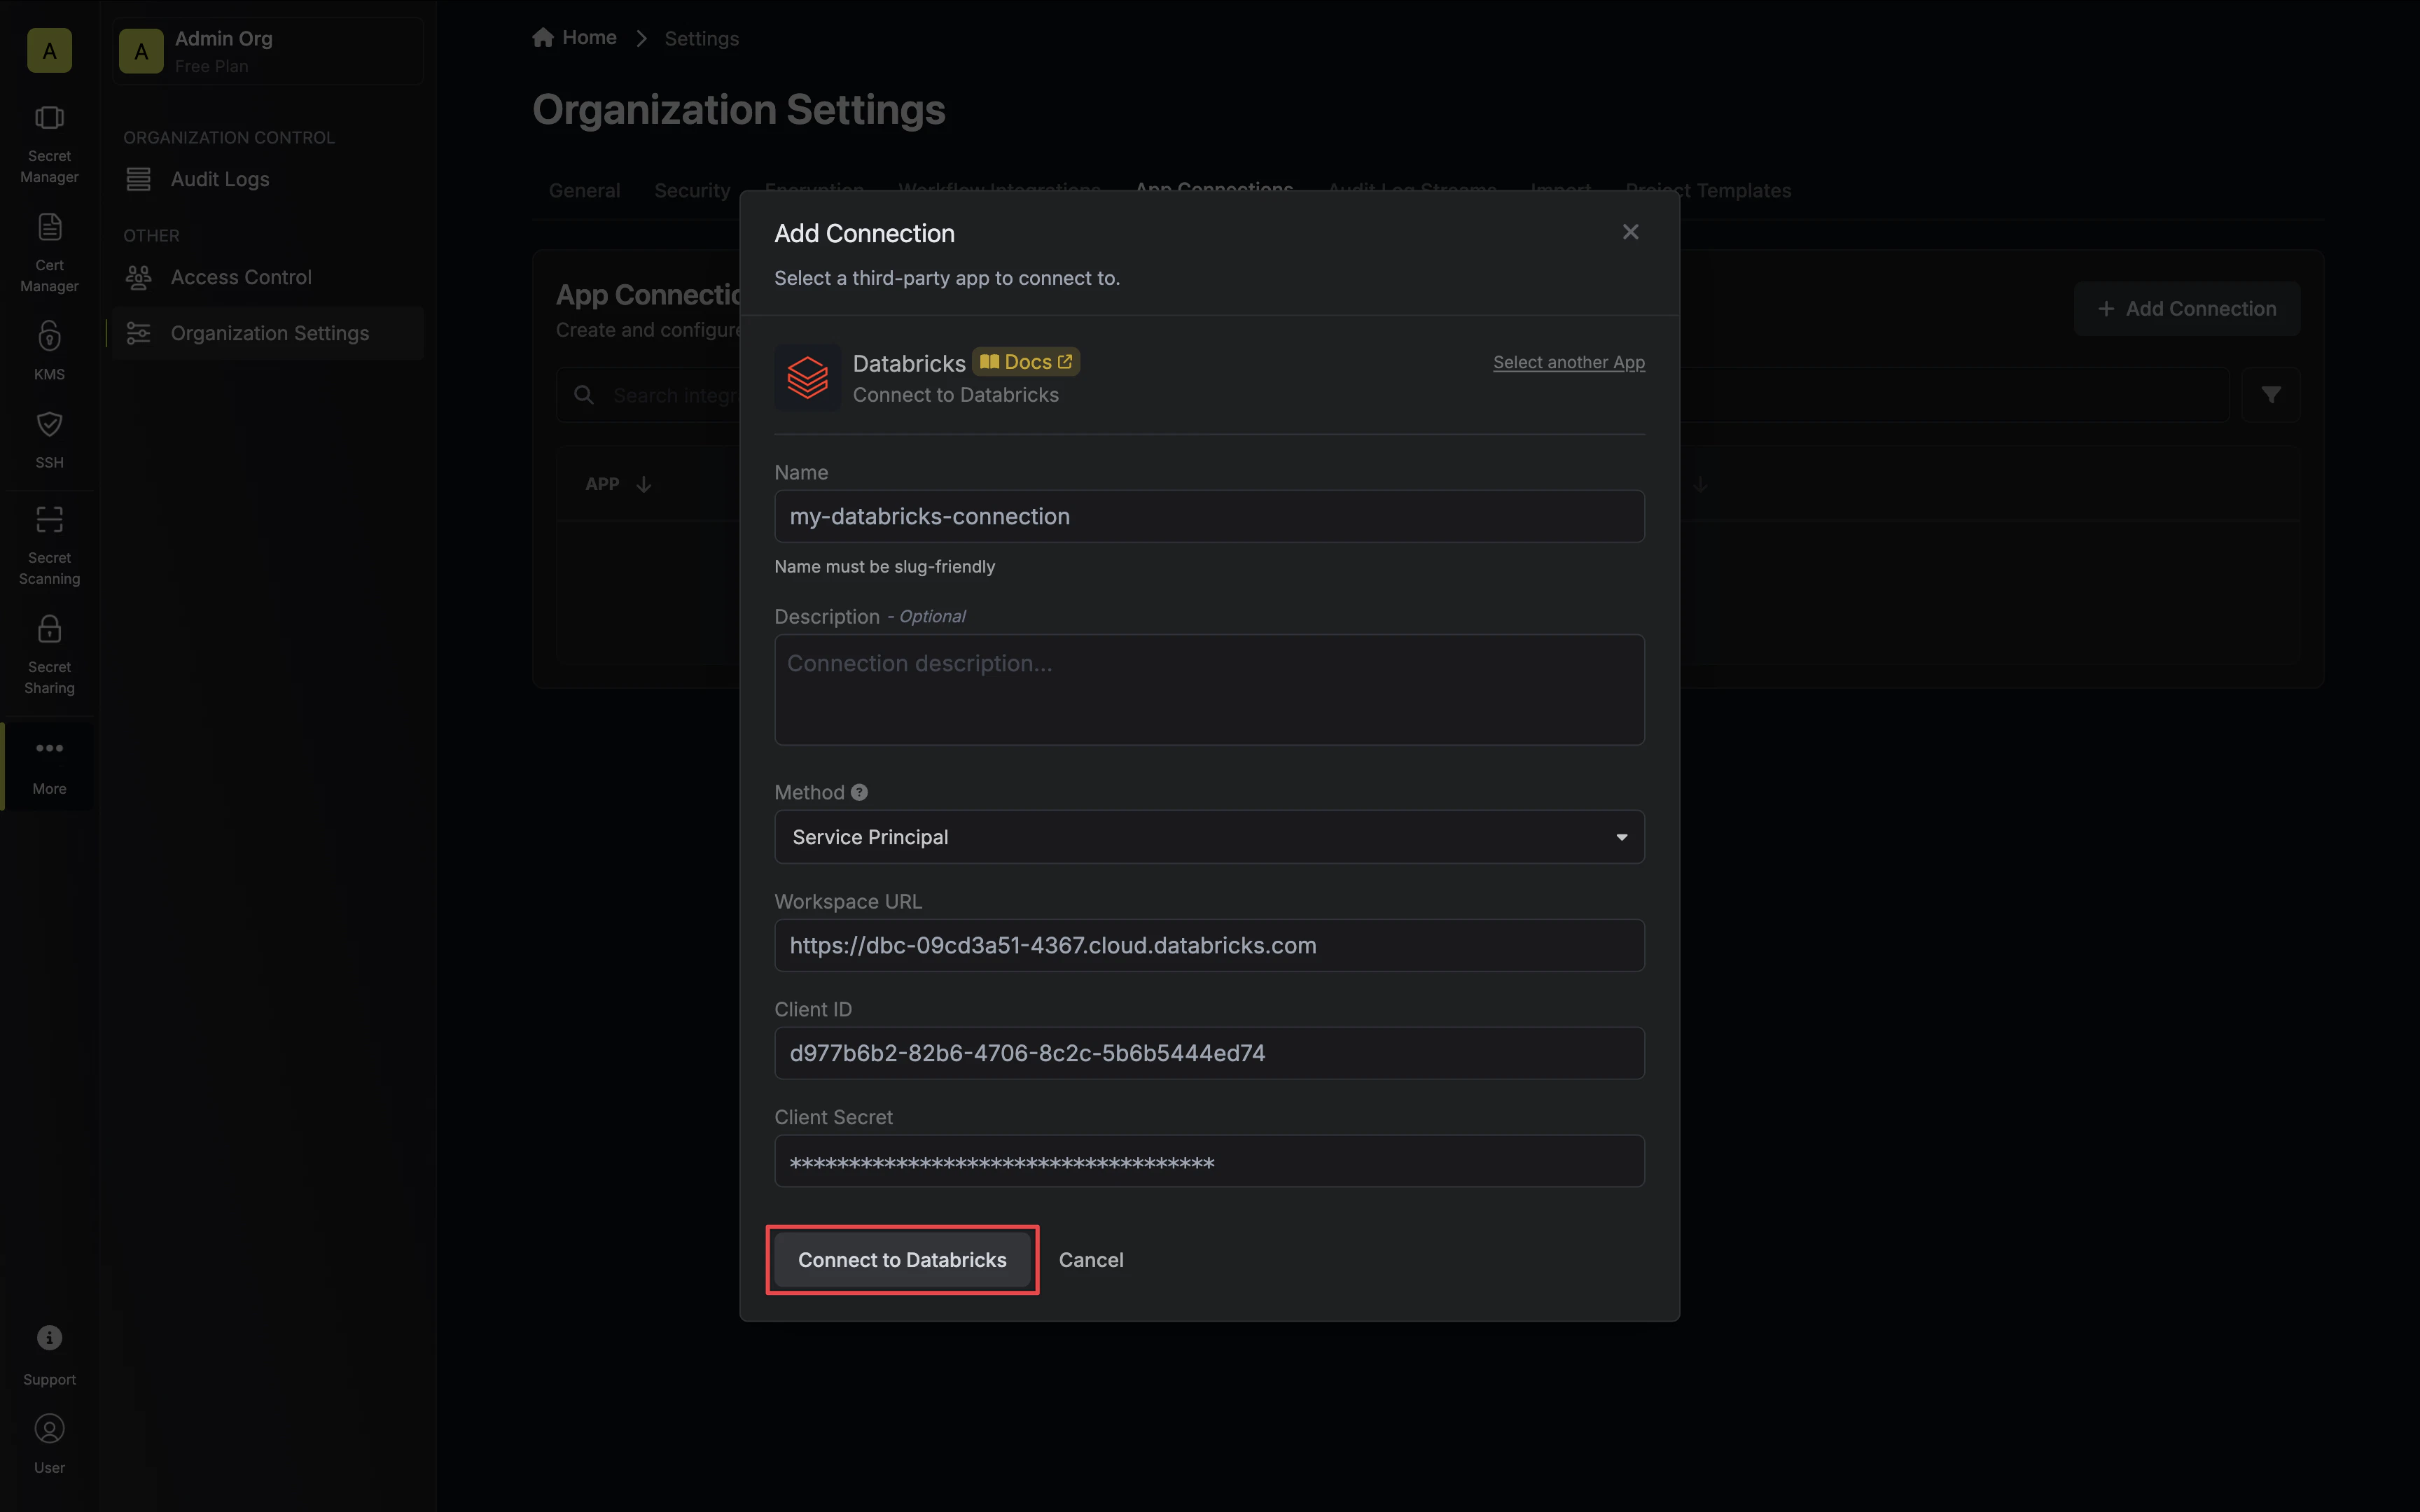Image resolution: width=2420 pixels, height=1512 pixels.
Task: Open Audit Logs in sidebar
Action: coord(268,179)
